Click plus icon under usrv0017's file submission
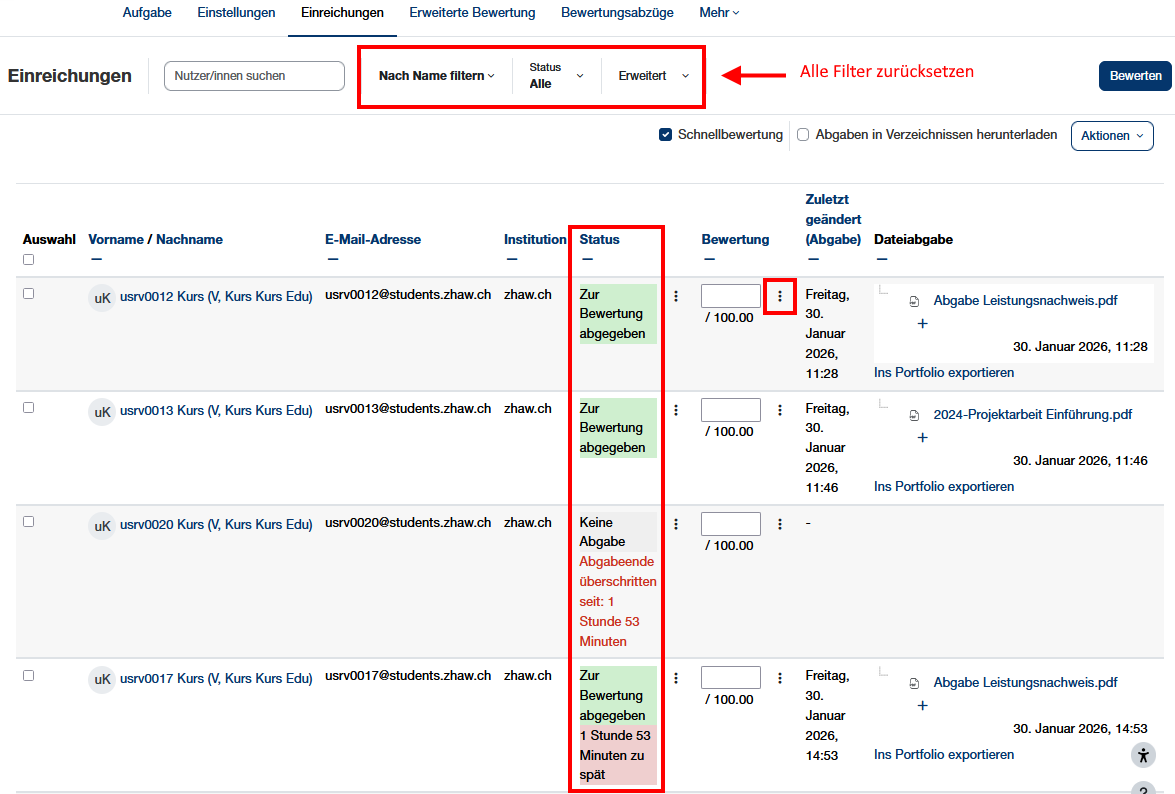The image size is (1175, 794). 922,706
